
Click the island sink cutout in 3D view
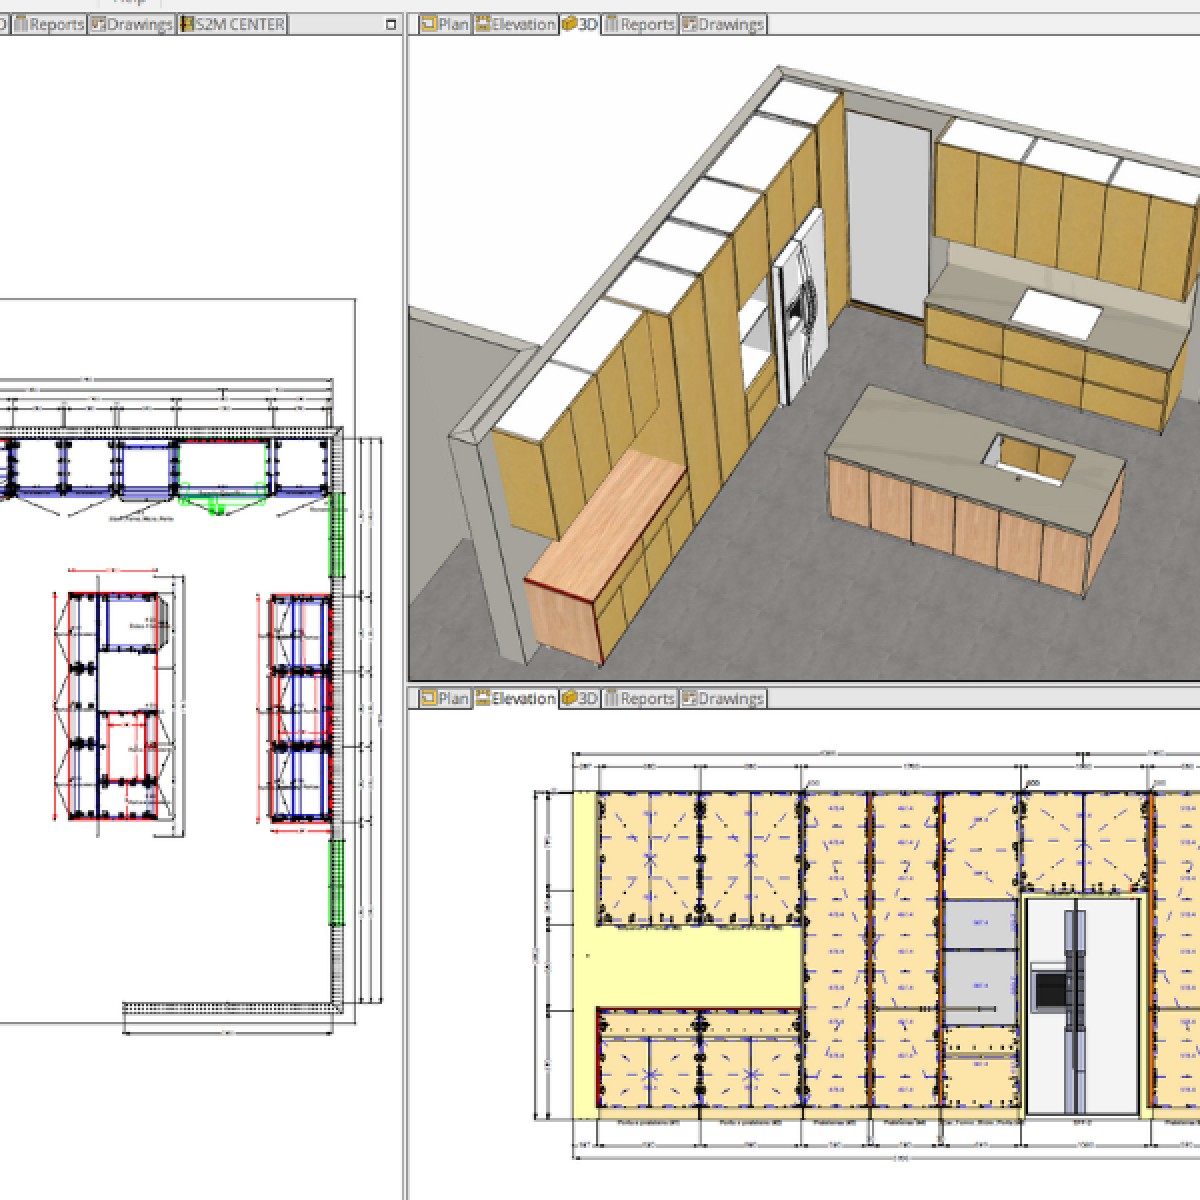[x=1028, y=456]
